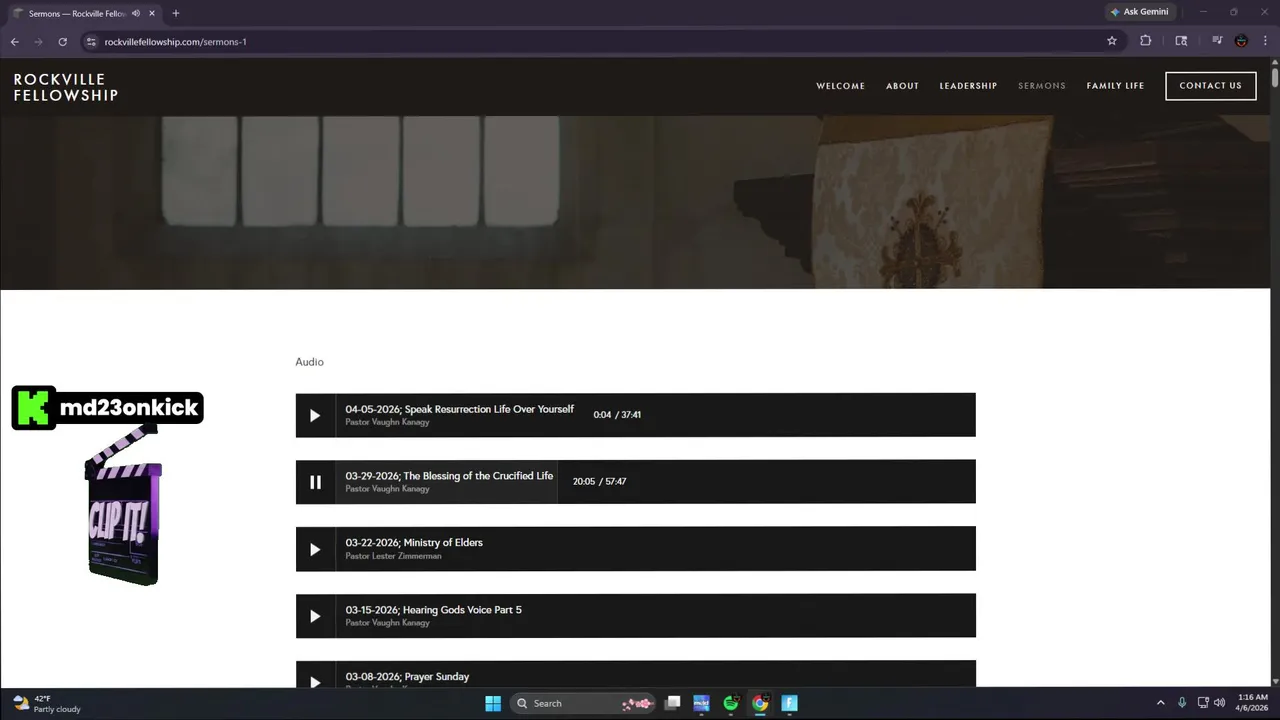Open the Sermons nav link

pyautogui.click(x=1042, y=86)
